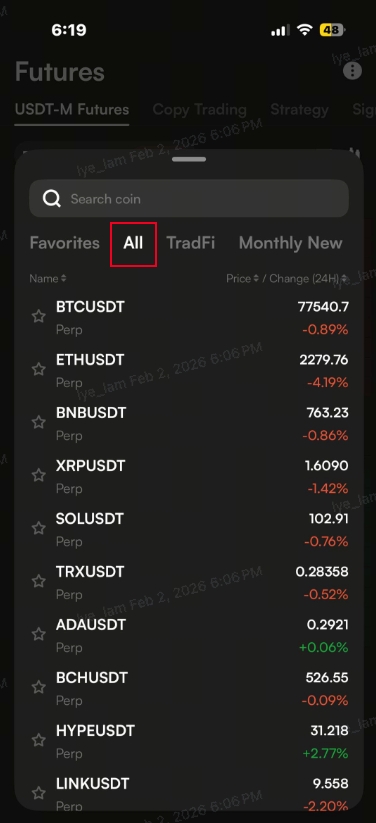Tap the star next to XRPUSDT
The width and height of the screenshot is (376, 823).
pos(38,476)
